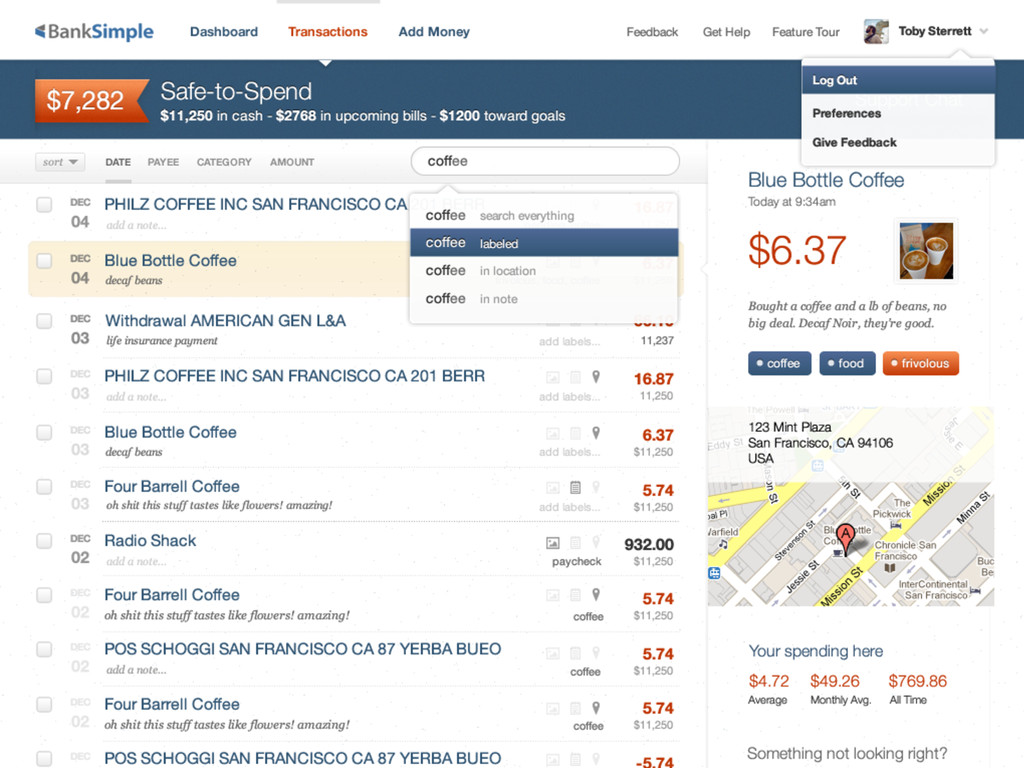Click the Feedback link
Screen dimensions: 1024x768
(x=652, y=32)
